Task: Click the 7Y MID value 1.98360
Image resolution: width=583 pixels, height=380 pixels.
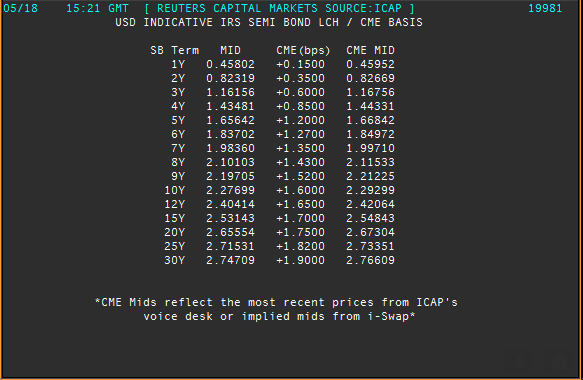Action: tap(231, 148)
